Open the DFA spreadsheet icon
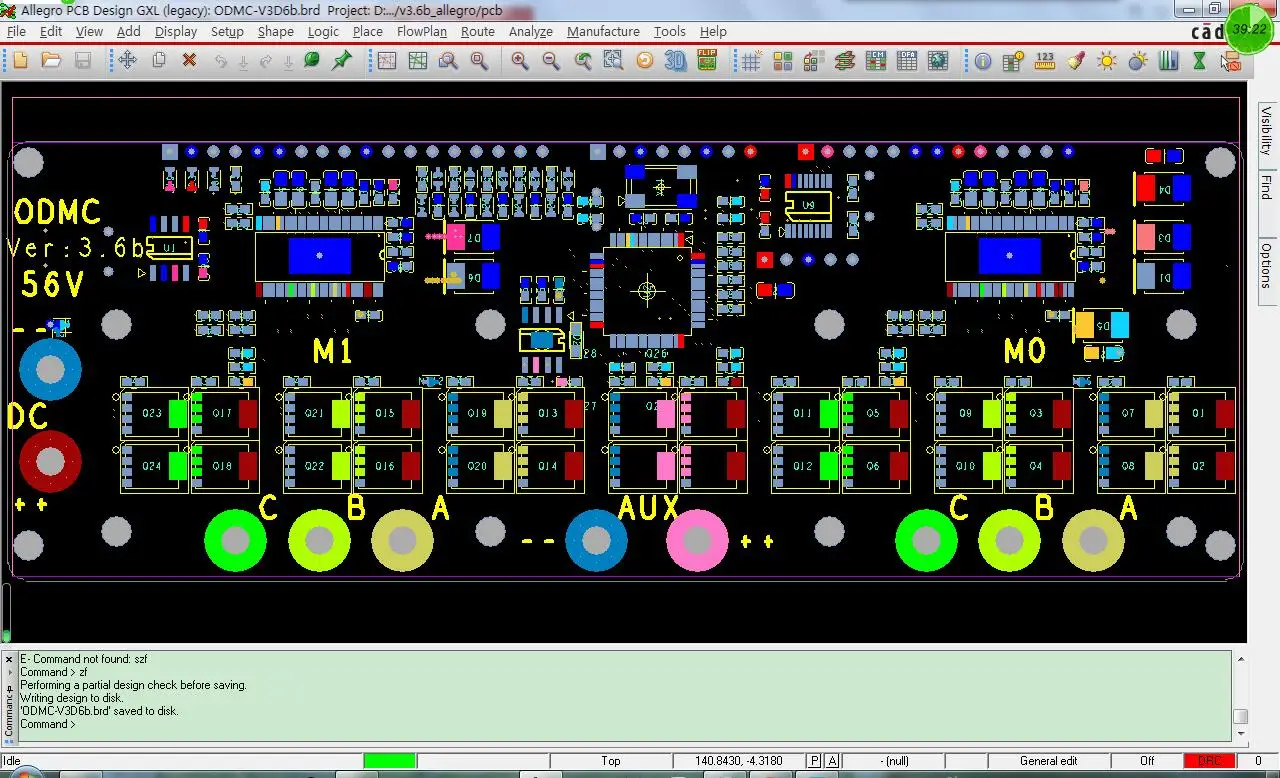This screenshot has height=778, width=1280. tap(906, 61)
